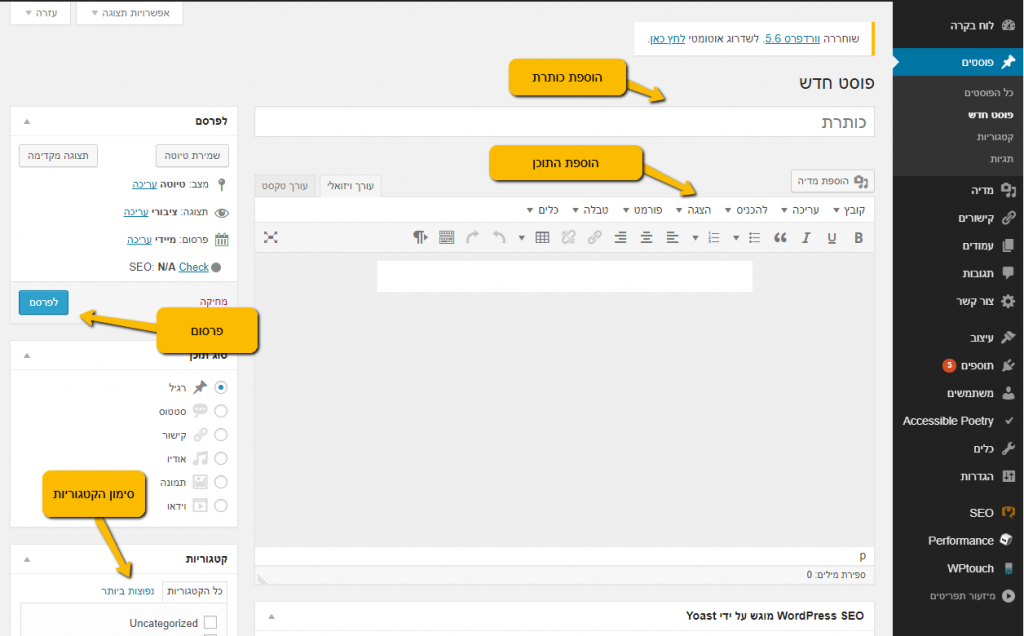Click the blockquote icon in the toolbar
This screenshot has height=636, width=1024.
click(780, 237)
